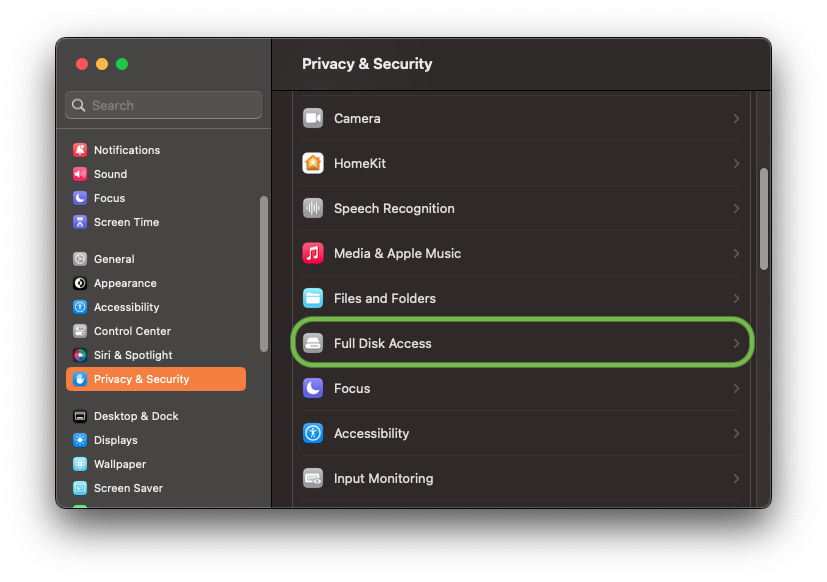The width and height of the screenshot is (827, 582).
Task: Click the Notifications bell icon in the sidebar
Action: point(80,150)
